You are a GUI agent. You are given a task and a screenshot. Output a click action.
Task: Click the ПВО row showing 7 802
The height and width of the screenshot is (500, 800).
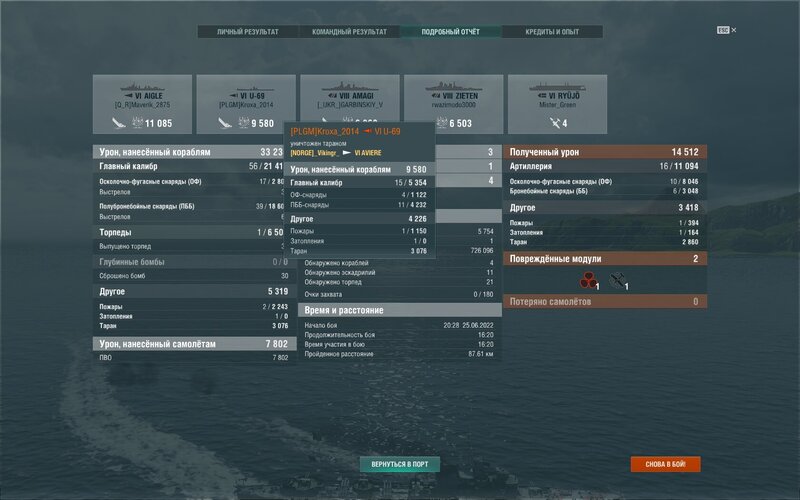pyautogui.click(x=194, y=358)
